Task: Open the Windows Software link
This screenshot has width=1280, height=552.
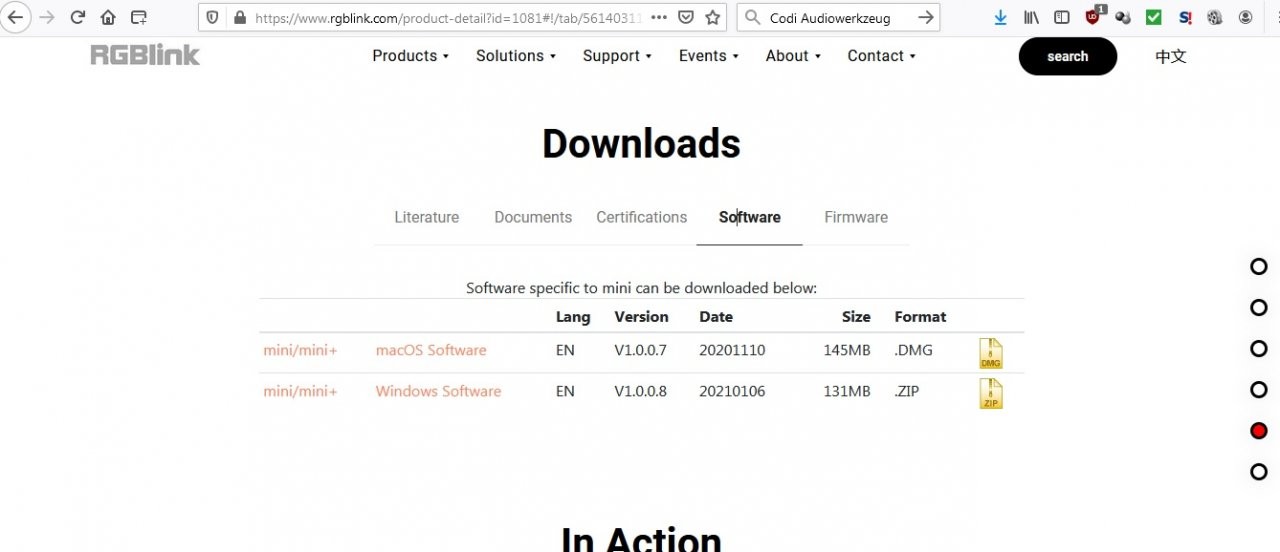Action: click(x=438, y=391)
